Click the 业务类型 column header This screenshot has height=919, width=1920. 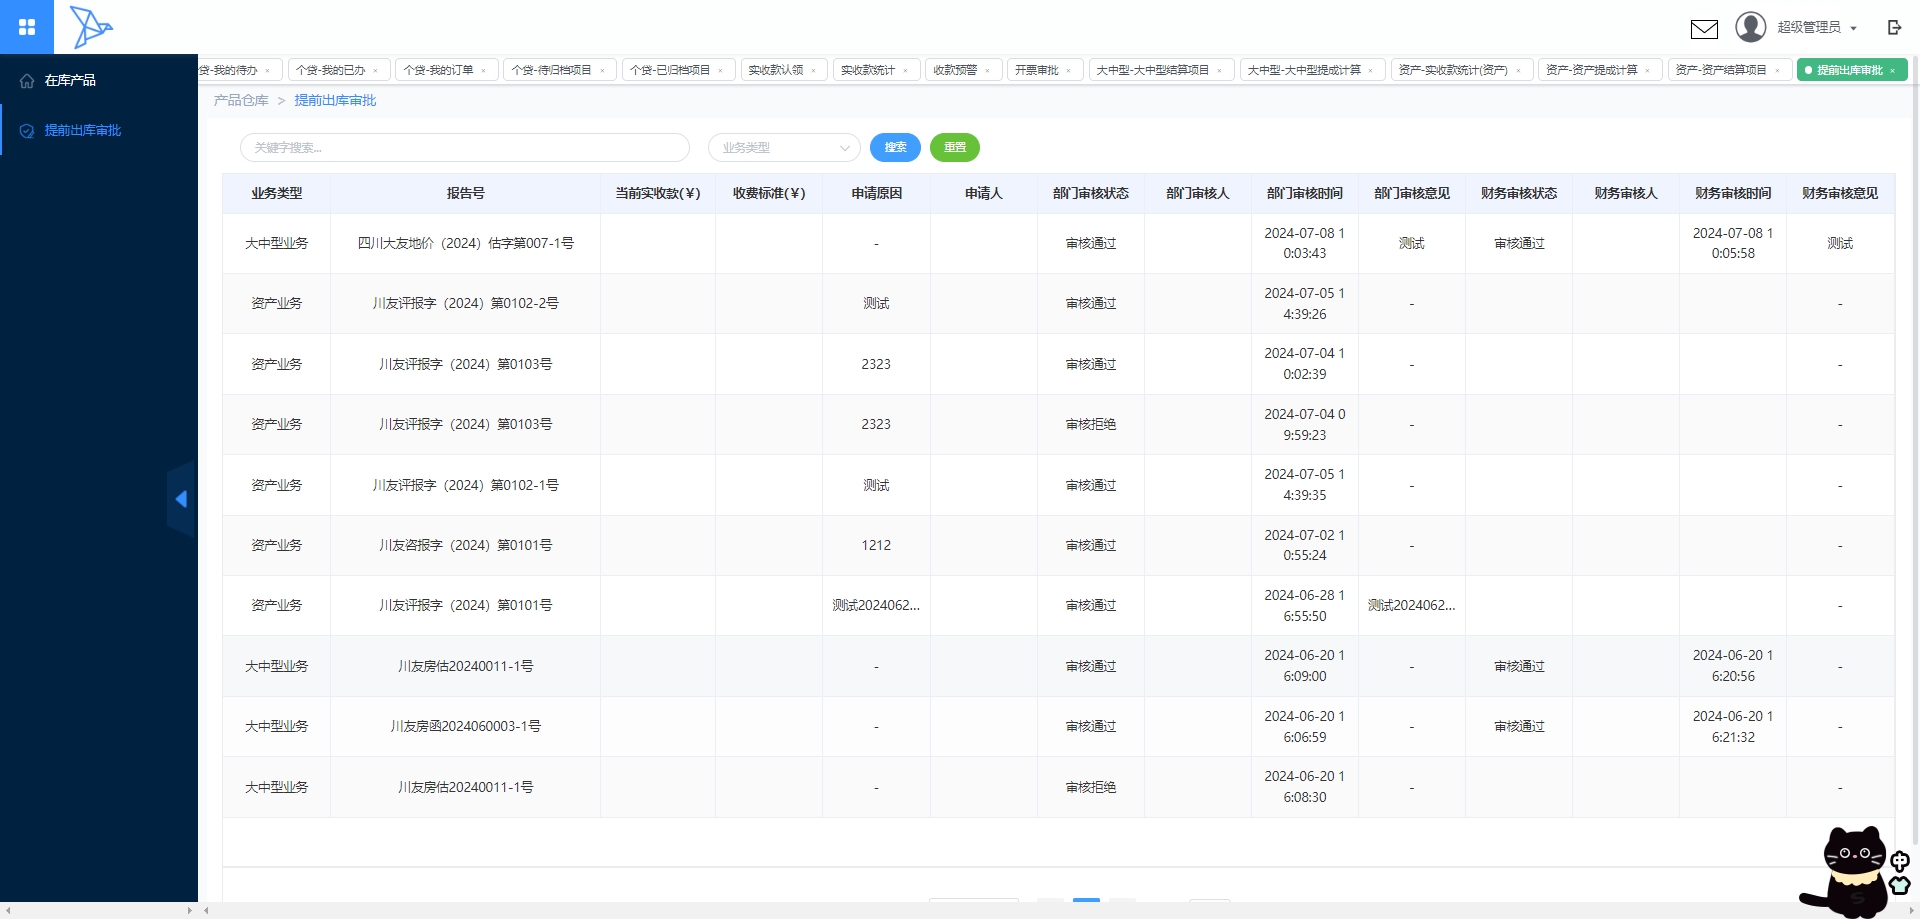pos(276,193)
